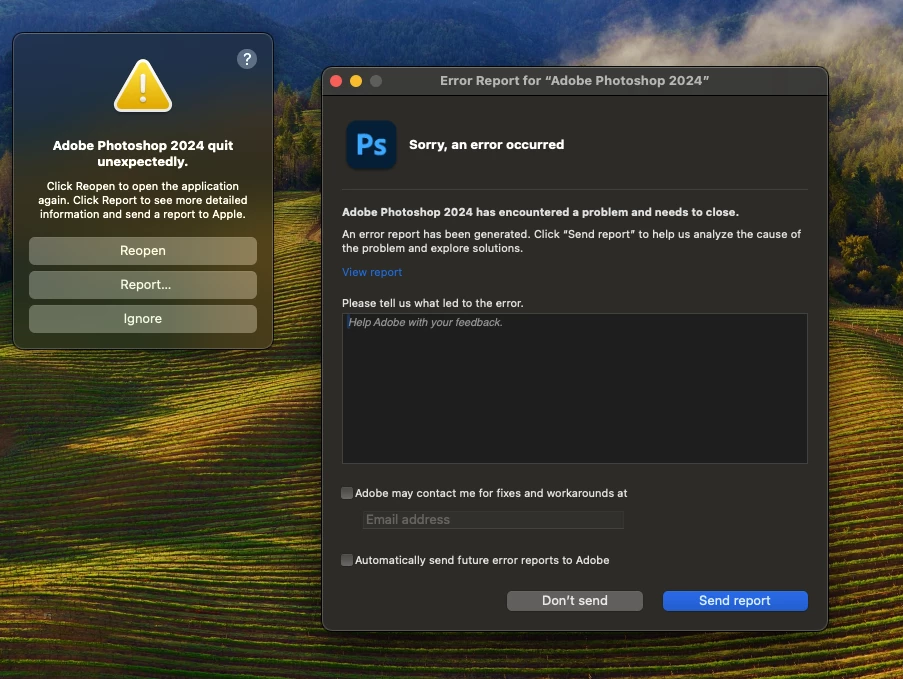
Task: Click 'Adobe Photoshop 2024 quit unexpectedly.' text
Action: [143, 153]
